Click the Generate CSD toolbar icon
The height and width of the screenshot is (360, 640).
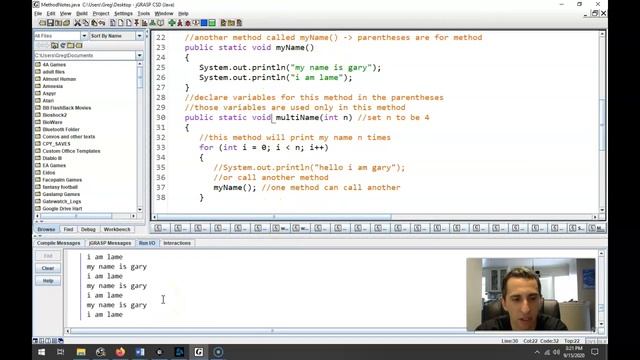click(x=113, y=23)
